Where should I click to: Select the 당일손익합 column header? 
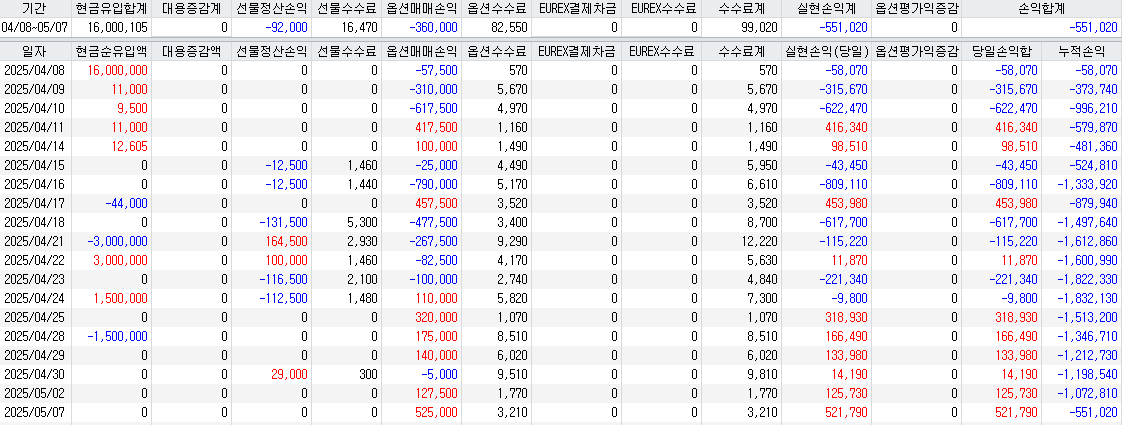tap(1001, 52)
